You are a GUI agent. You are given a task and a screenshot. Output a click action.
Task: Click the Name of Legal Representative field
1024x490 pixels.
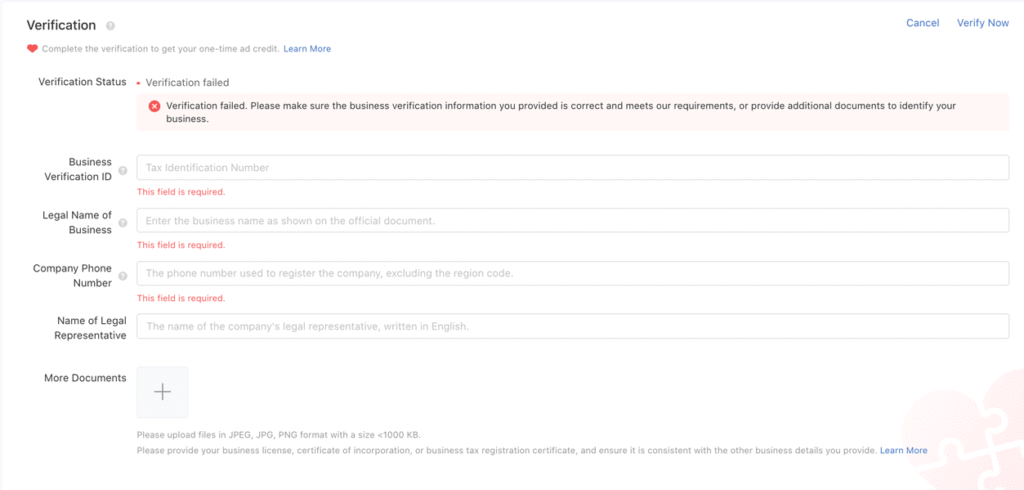click(x=572, y=326)
